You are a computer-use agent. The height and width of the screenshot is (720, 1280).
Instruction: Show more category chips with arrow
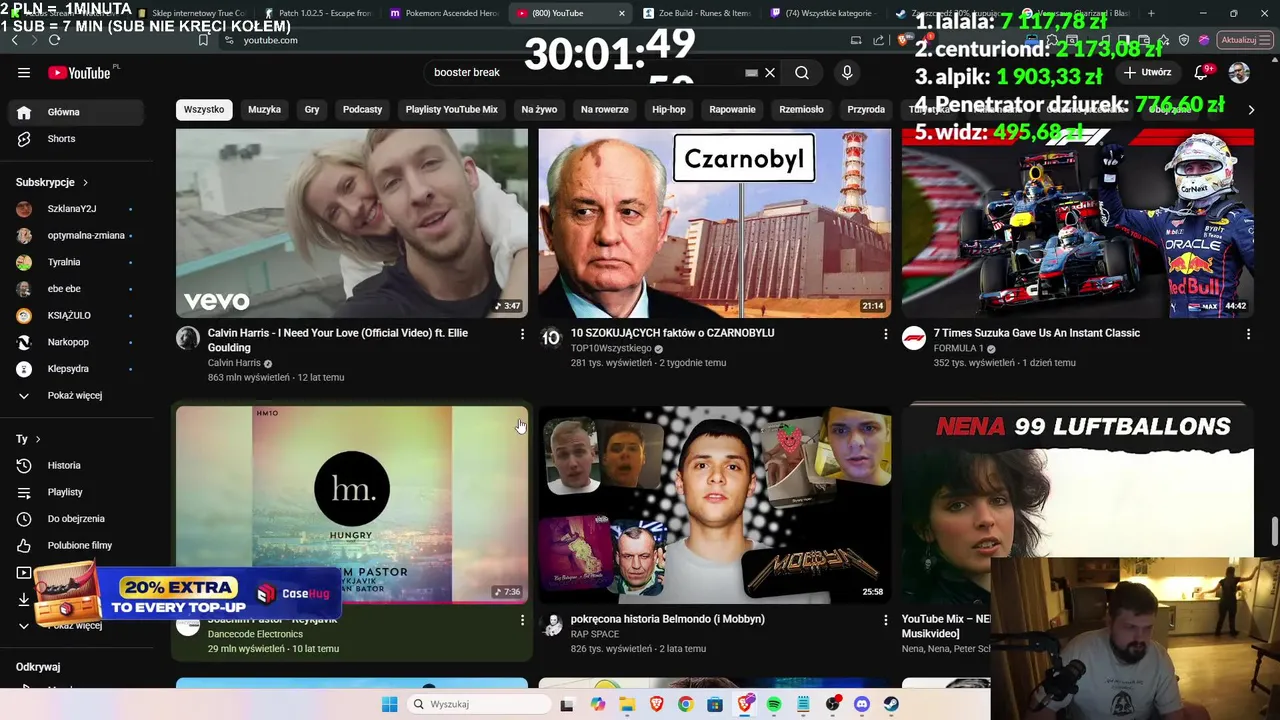coord(1251,110)
